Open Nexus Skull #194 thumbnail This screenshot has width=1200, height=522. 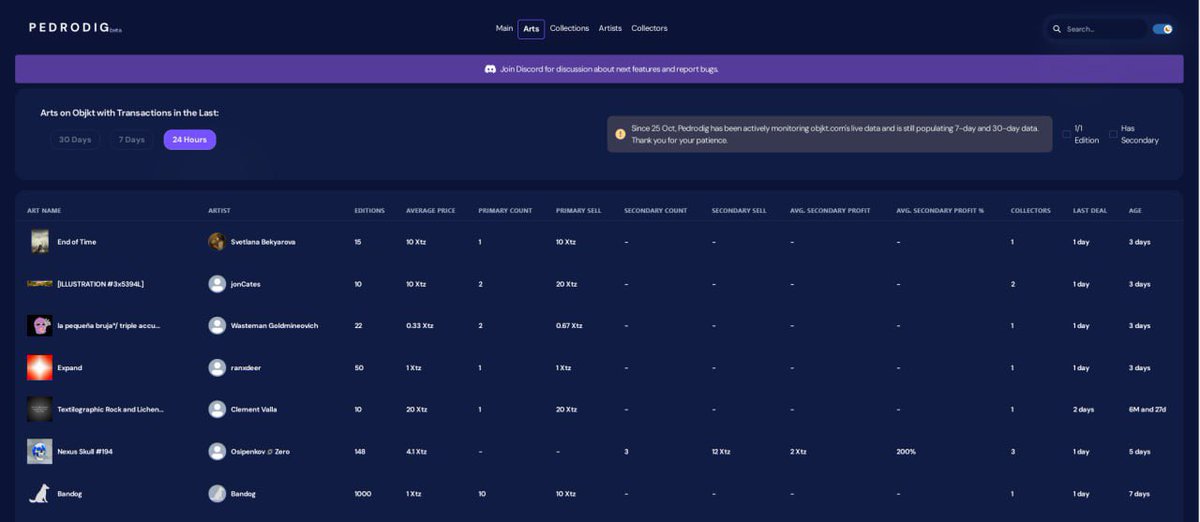[x=40, y=451]
